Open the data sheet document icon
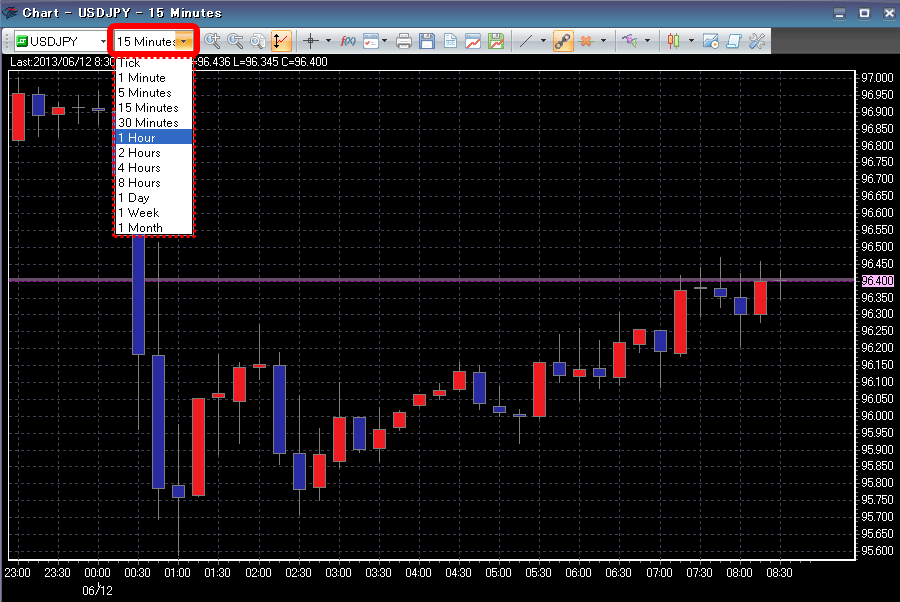This screenshot has width=900, height=602. click(450, 41)
